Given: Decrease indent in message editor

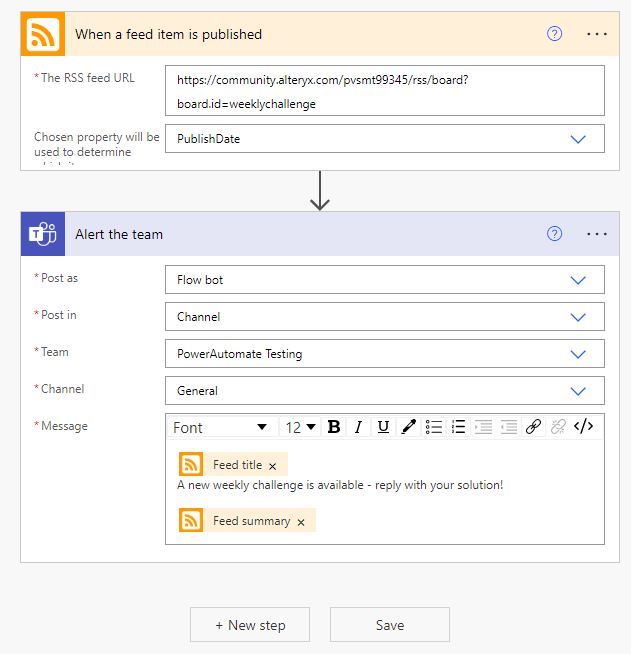Looking at the screenshot, I should click(x=508, y=427).
